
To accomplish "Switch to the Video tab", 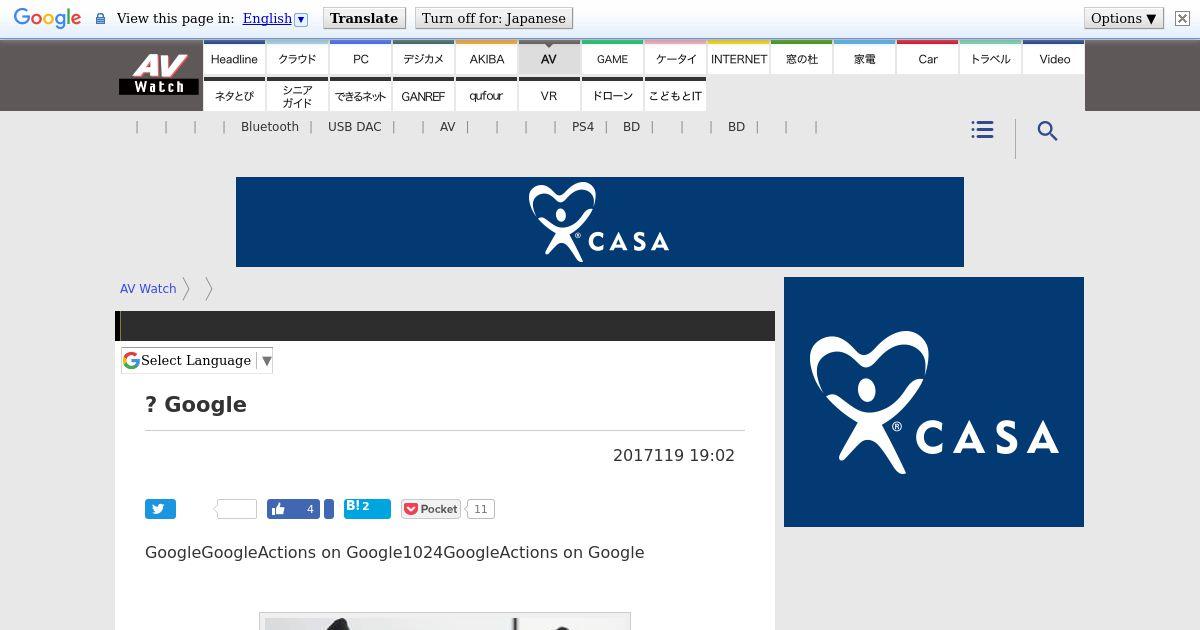I will point(1054,58).
